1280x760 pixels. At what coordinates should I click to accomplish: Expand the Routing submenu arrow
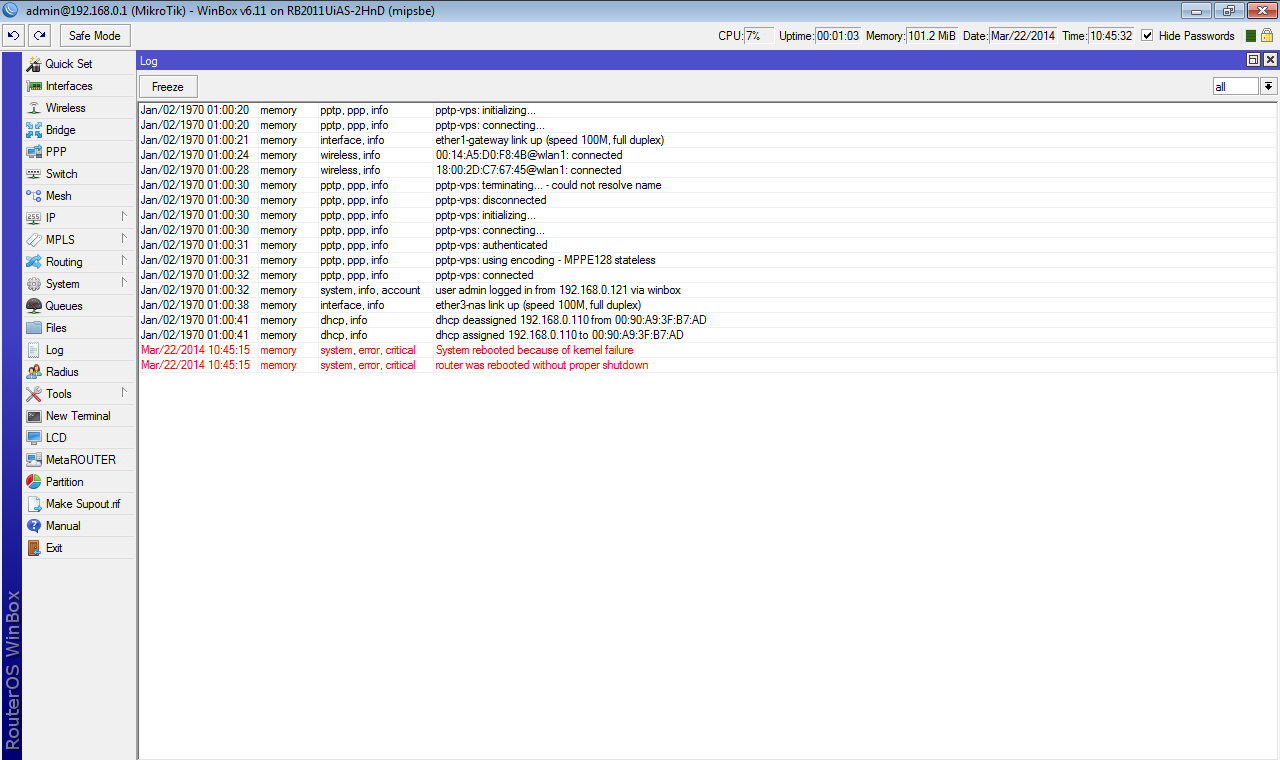(x=124, y=261)
